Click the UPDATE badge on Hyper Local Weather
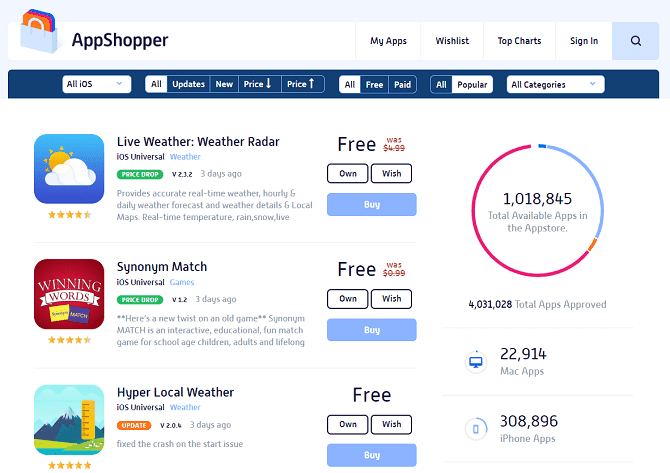Image resolution: width=670 pixels, height=473 pixels. (x=134, y=426)
